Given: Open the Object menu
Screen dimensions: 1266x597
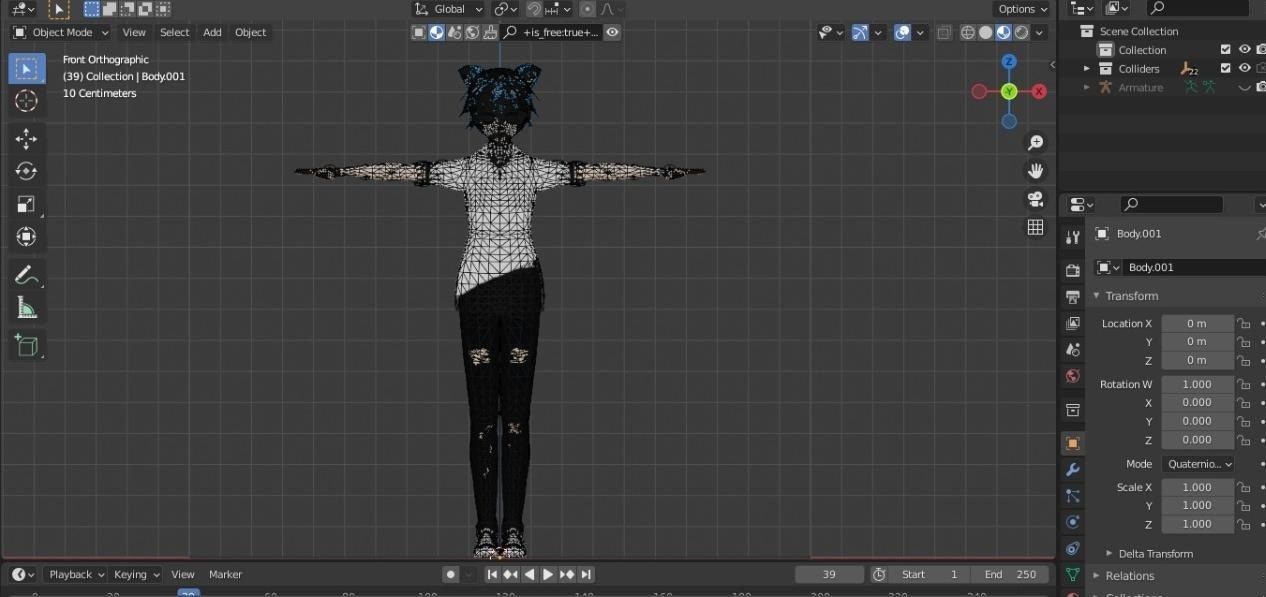Looking at the screenshot, I should [250, 32].
